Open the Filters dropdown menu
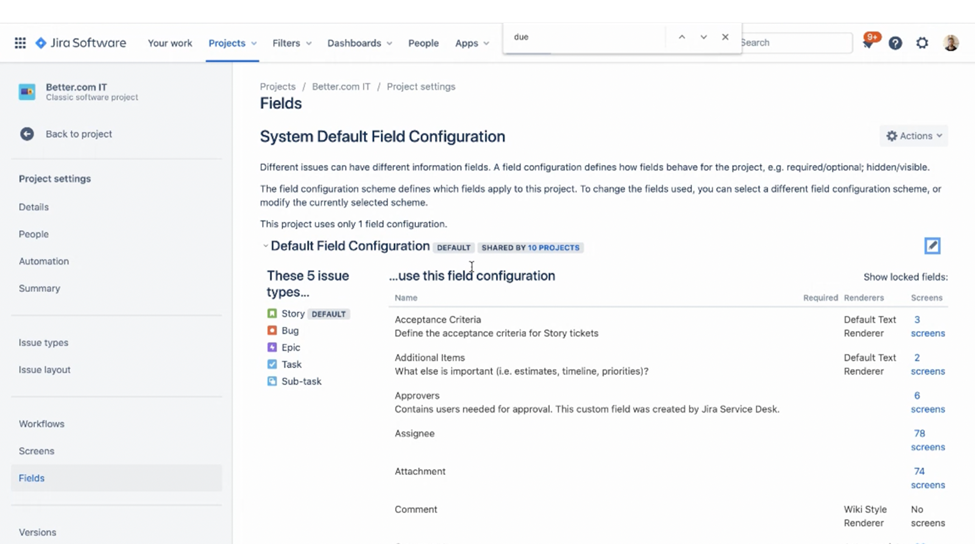Image resolution: width=975 pixels, height=544 pixels. coord(292,43)
